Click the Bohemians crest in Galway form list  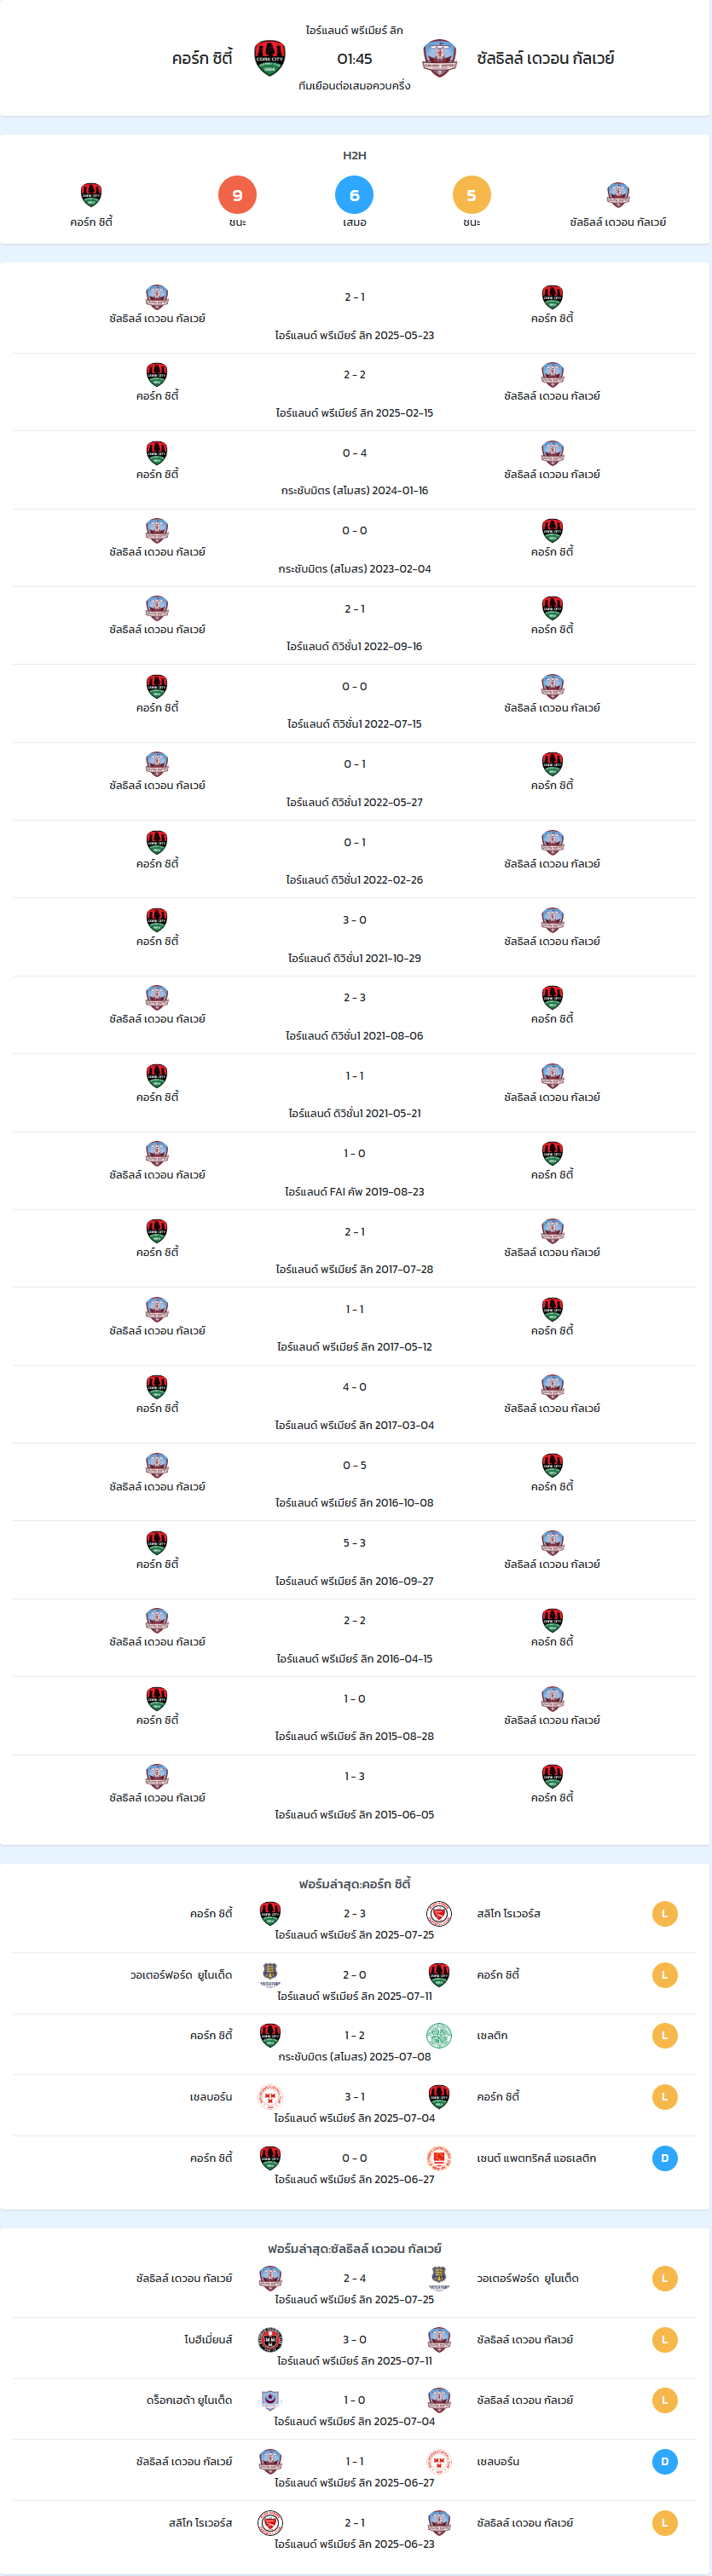270,2339
